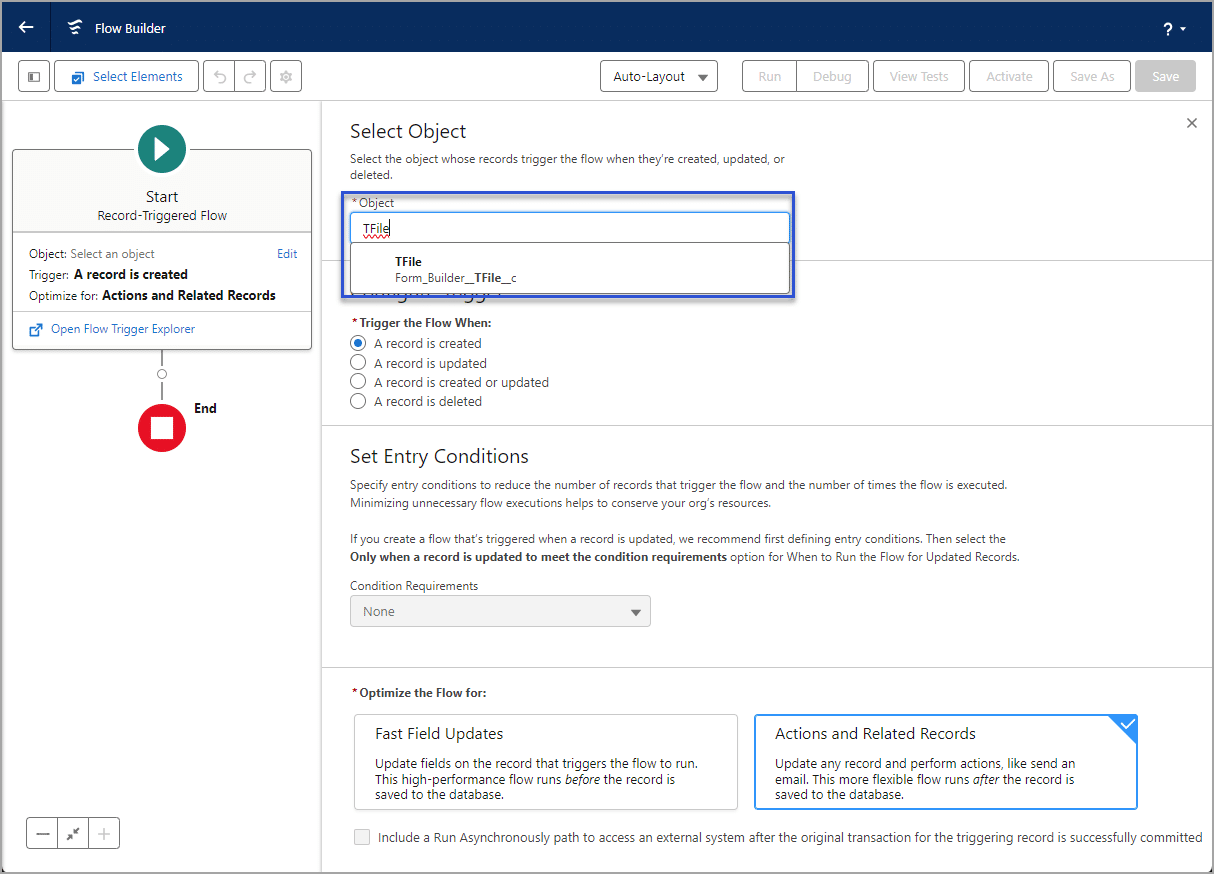Image resolution: width=1214 pixels, height=874 pixels.
Task: Open the Condition Requirements dropdown showing None
Action: pos(500,610)
